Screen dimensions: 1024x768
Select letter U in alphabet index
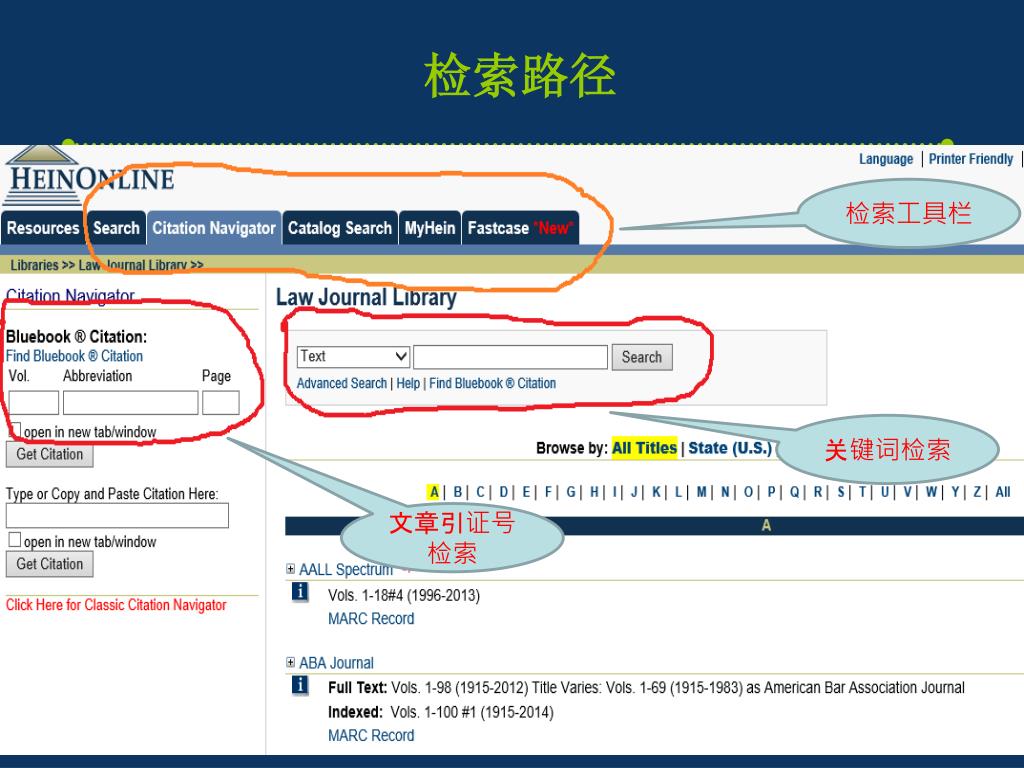pos(885,492)
